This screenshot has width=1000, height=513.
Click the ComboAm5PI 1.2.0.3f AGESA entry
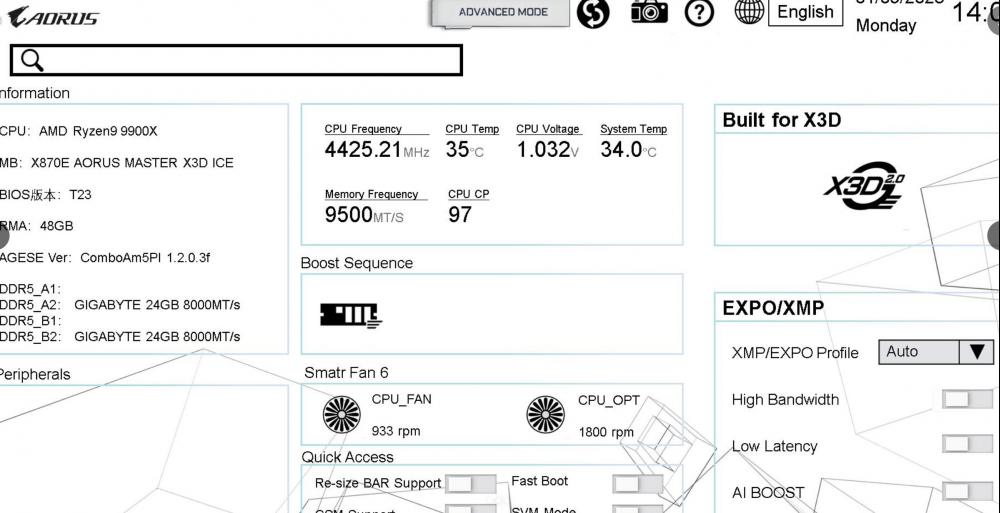[105, 258]
